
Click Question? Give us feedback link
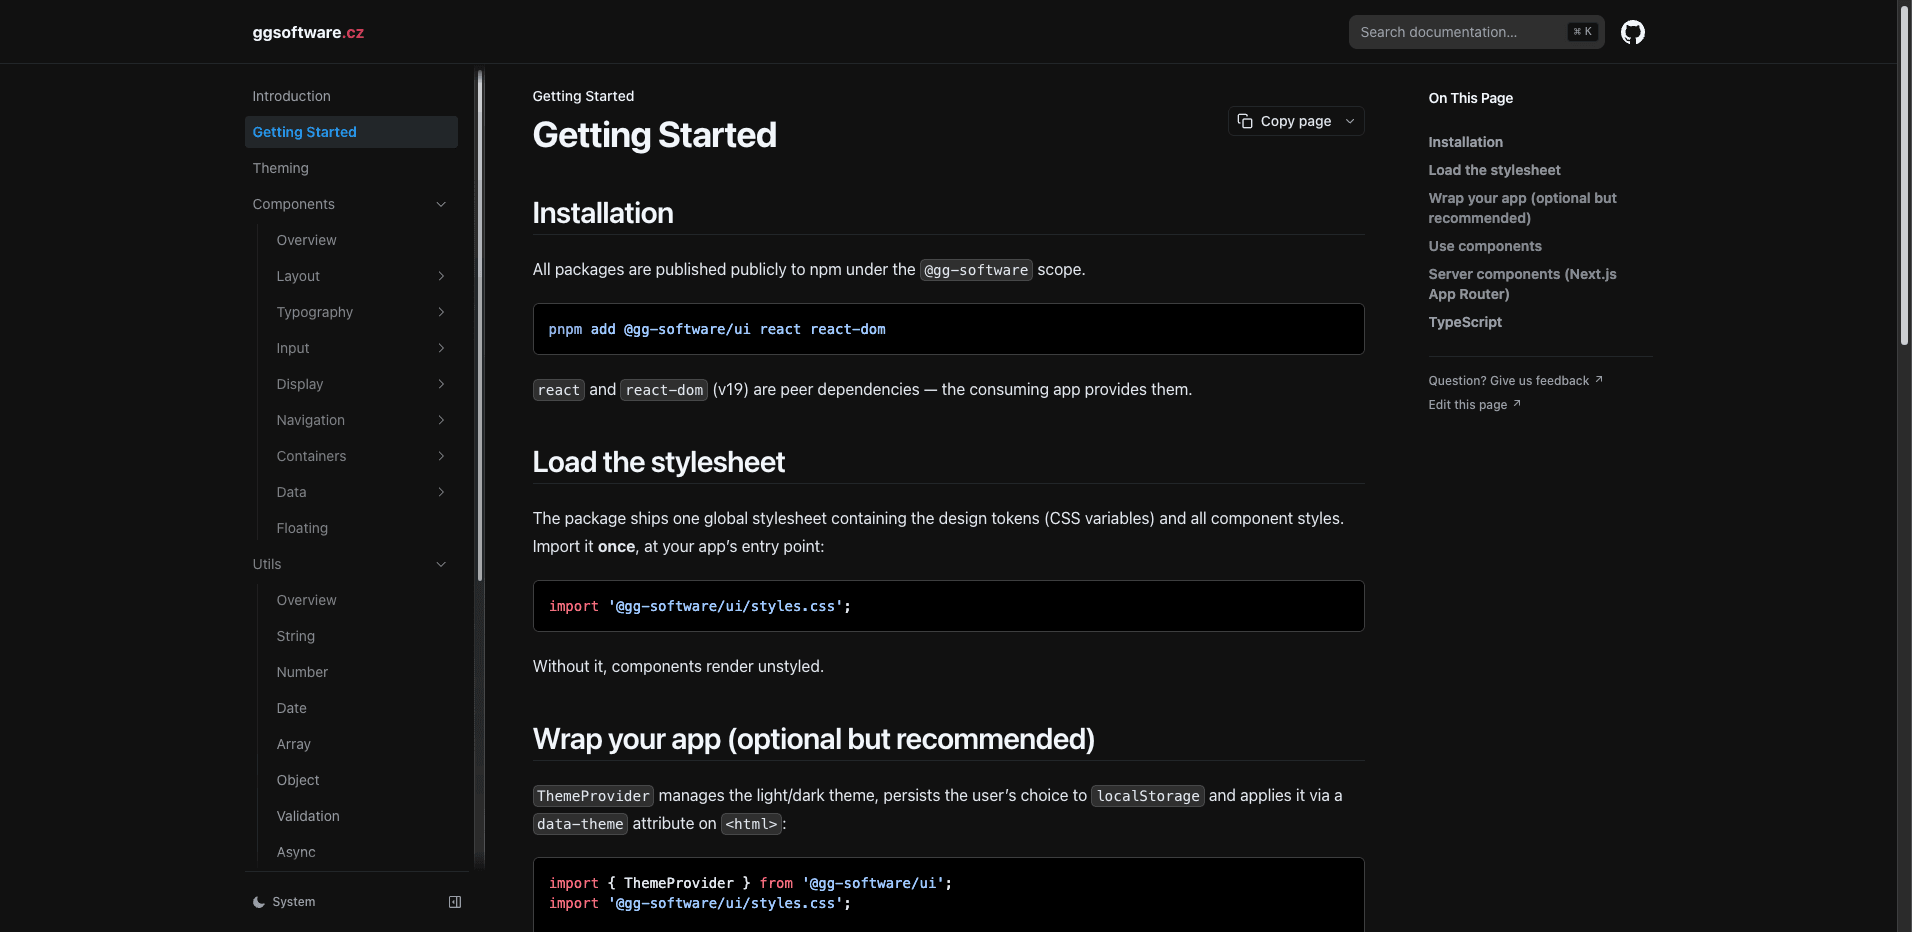tap(1515, 381)
